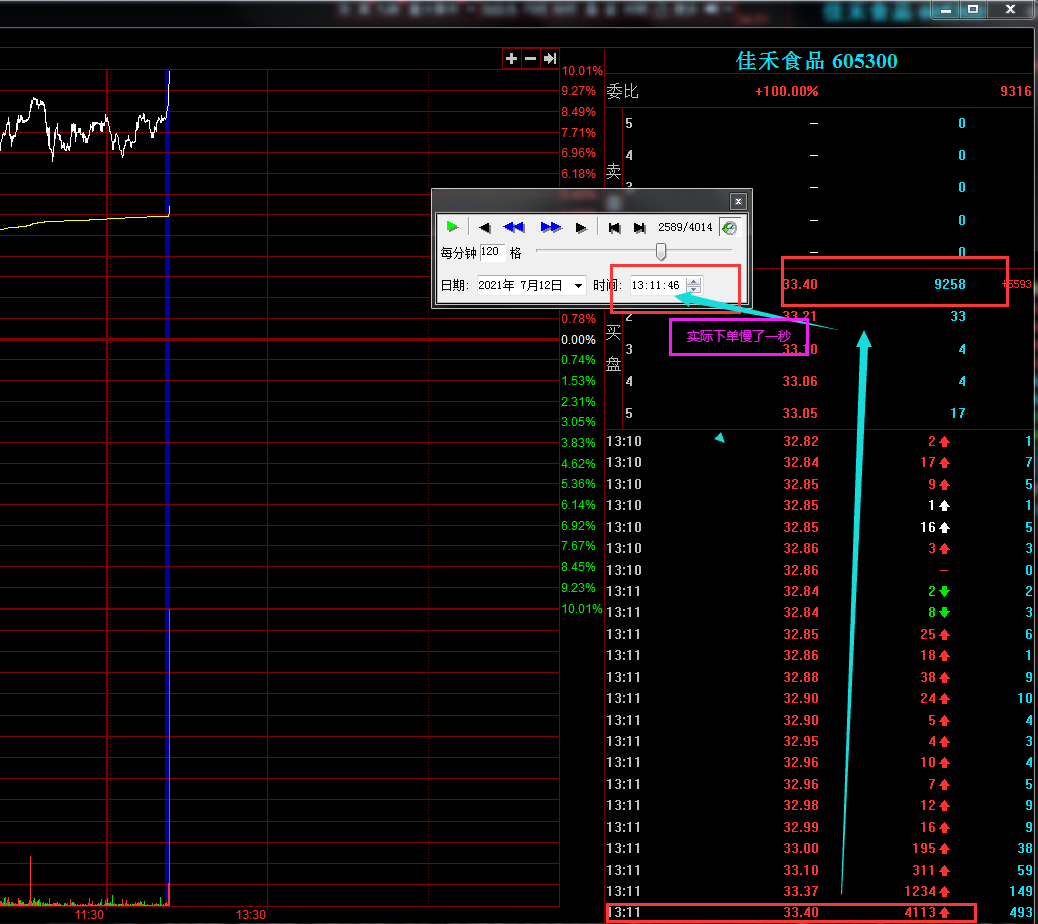Jump to the last tick of the replay
The width and height of the screenshot is (1038, 924).
point(639,228)
